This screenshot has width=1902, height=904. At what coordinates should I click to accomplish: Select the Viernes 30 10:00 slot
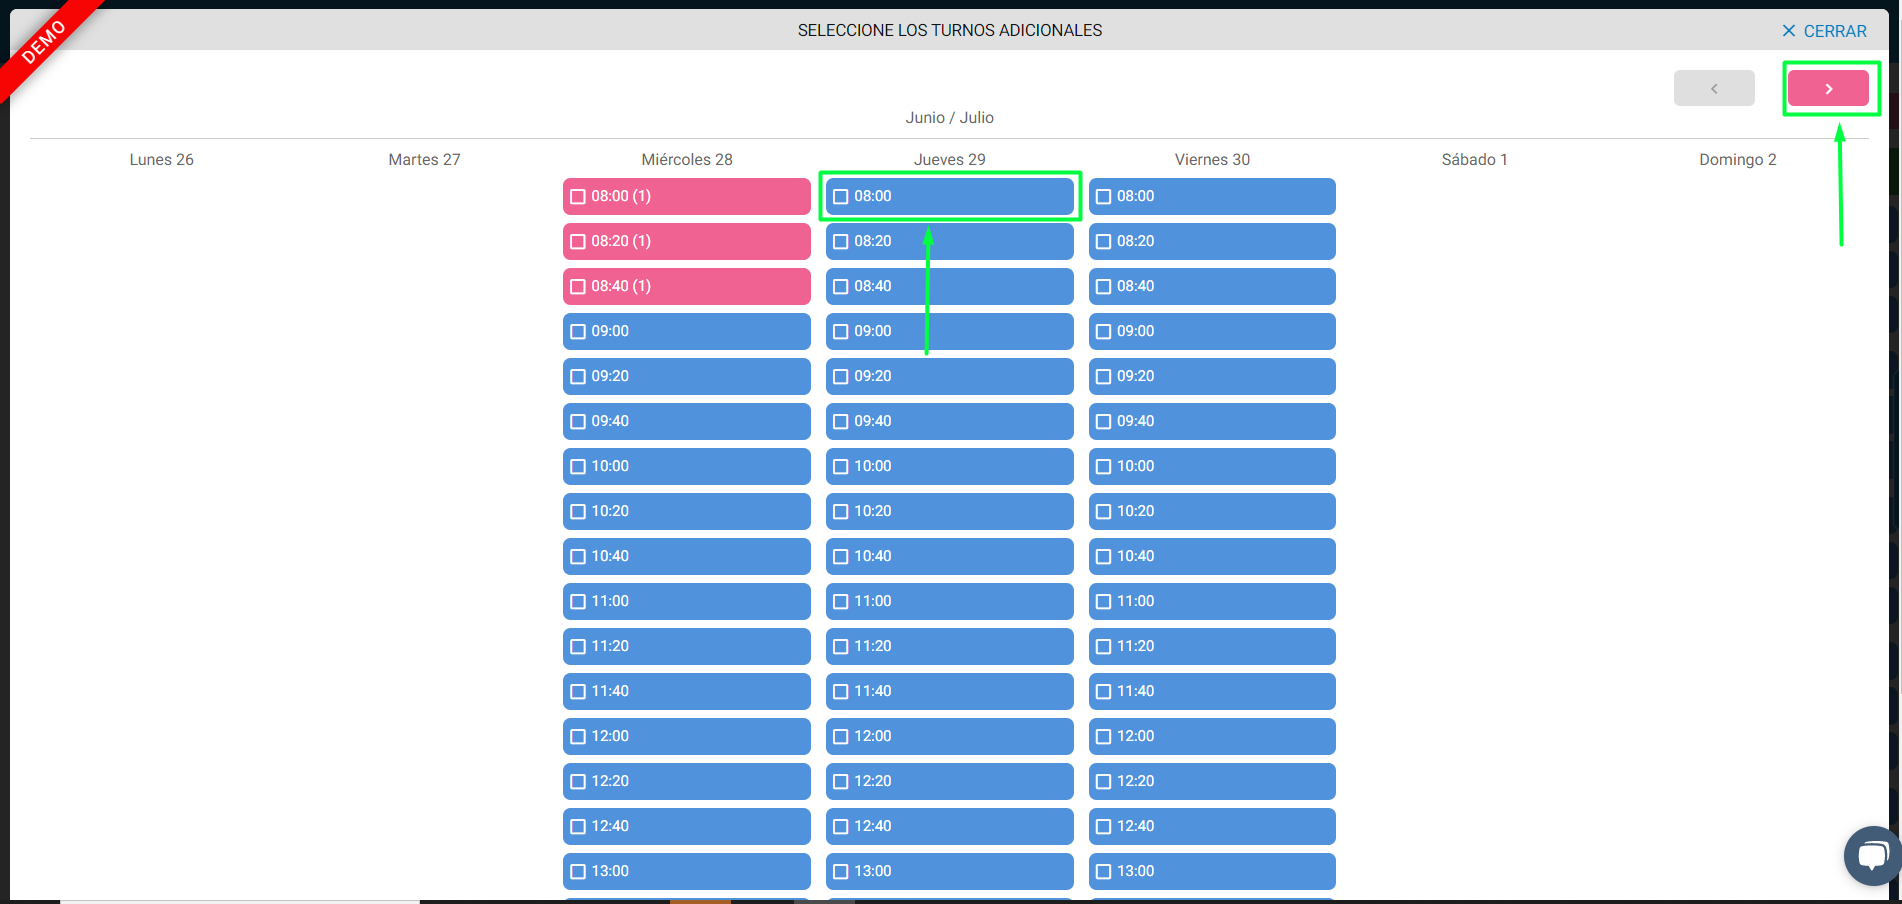1212,466
